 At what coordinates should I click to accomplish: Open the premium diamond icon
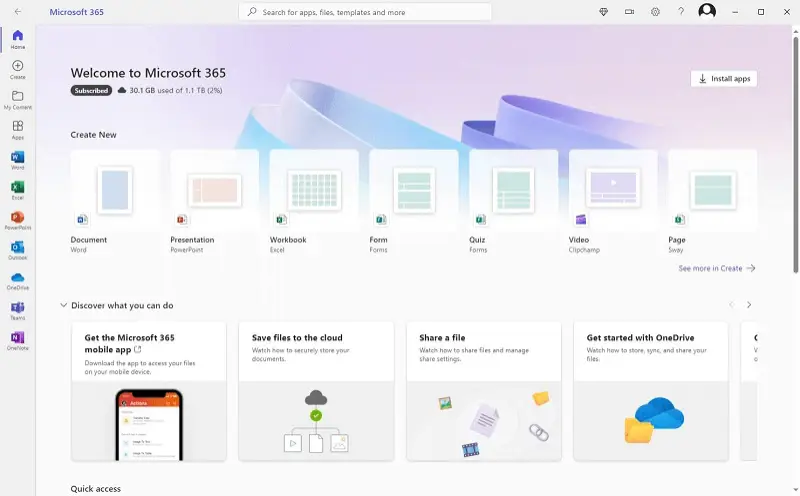(x=604, y=12)
